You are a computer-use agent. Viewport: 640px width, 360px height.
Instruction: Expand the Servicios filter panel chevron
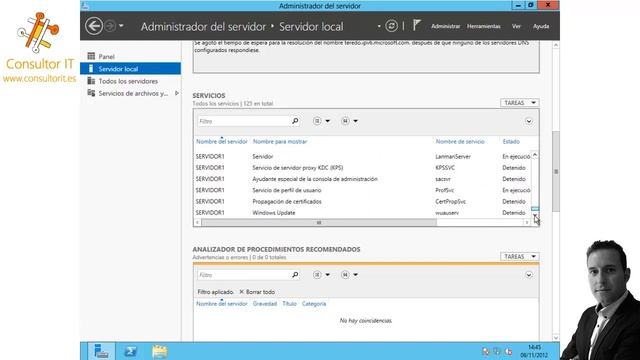pyautogui.click(x=529, y=121)
